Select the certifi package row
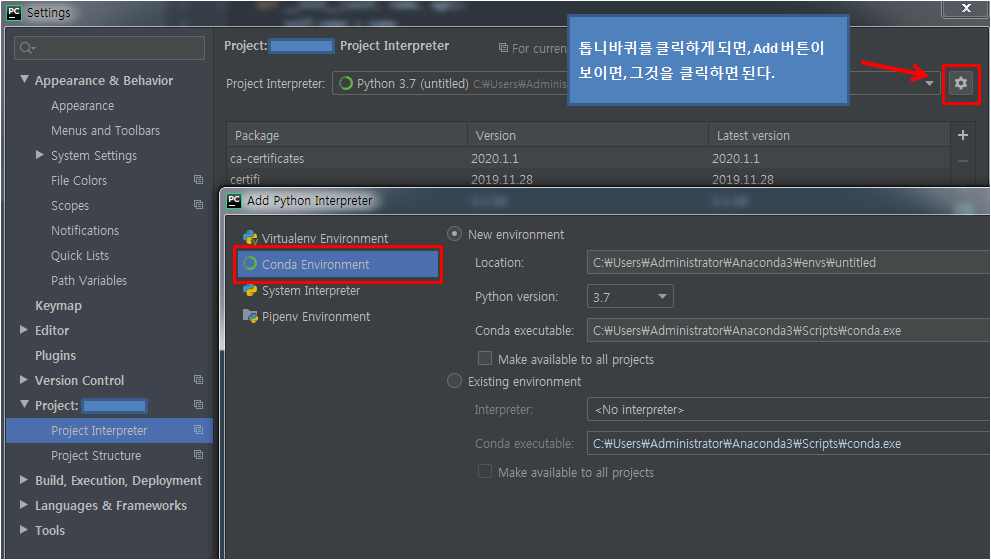 pyautogui.click(x=588, y=178)
